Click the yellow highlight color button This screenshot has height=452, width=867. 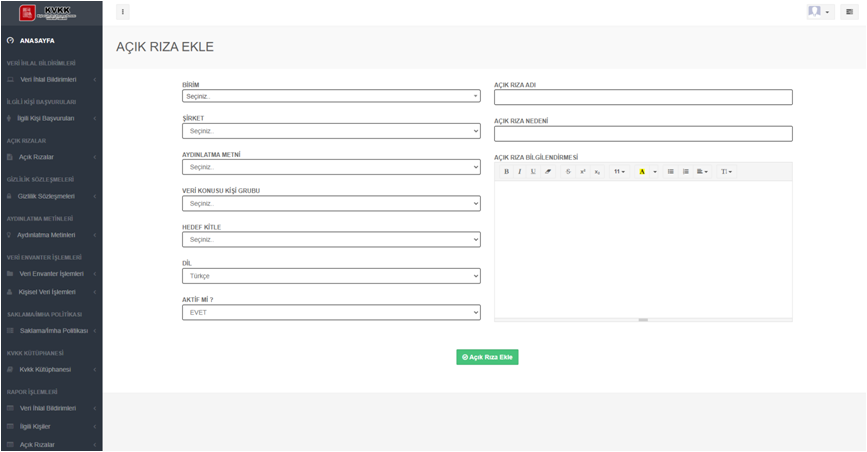(642, 172)
